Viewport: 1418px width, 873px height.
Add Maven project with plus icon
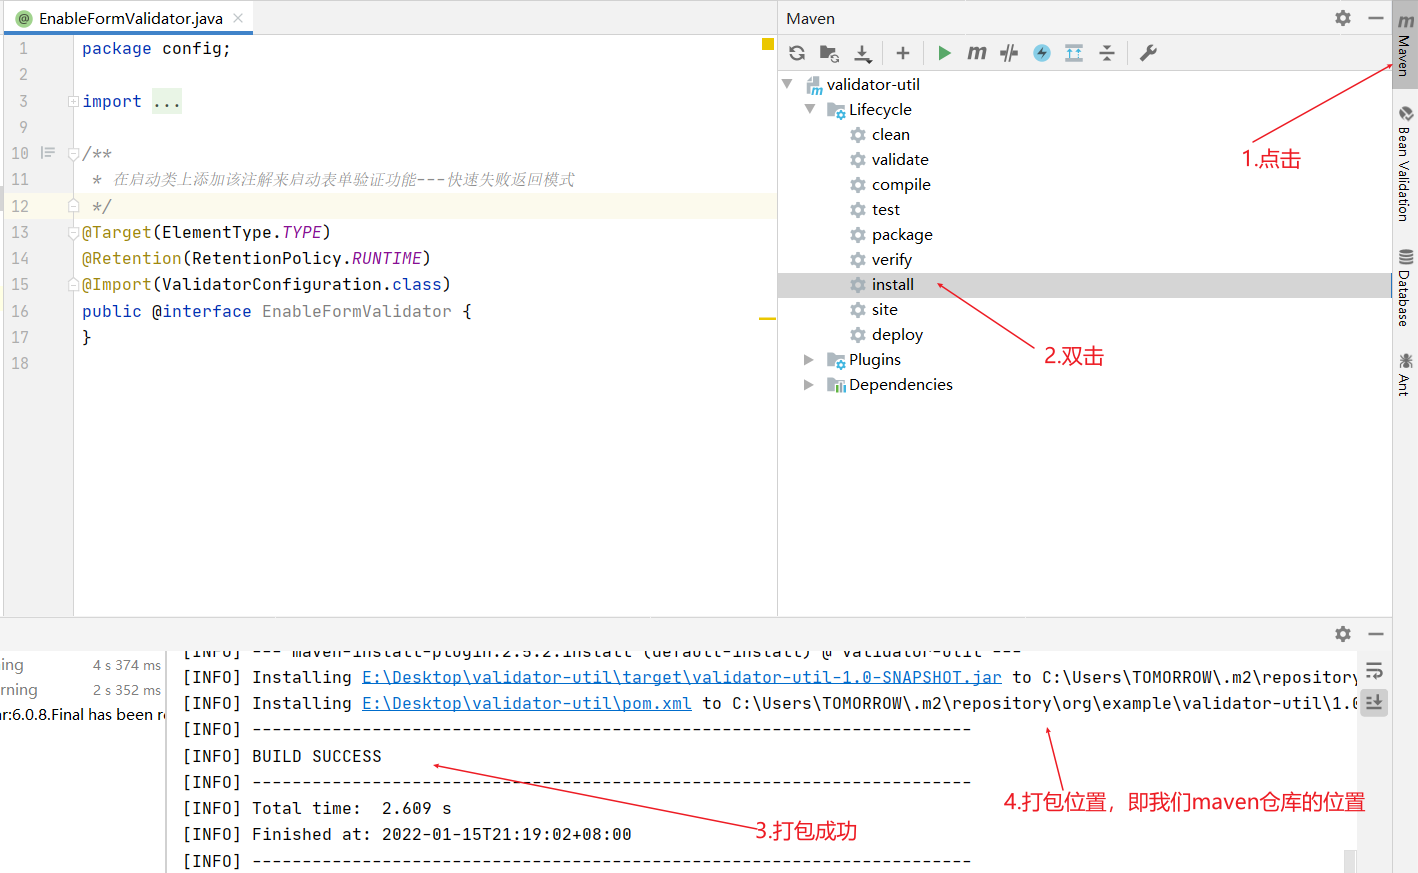[902, 53]
